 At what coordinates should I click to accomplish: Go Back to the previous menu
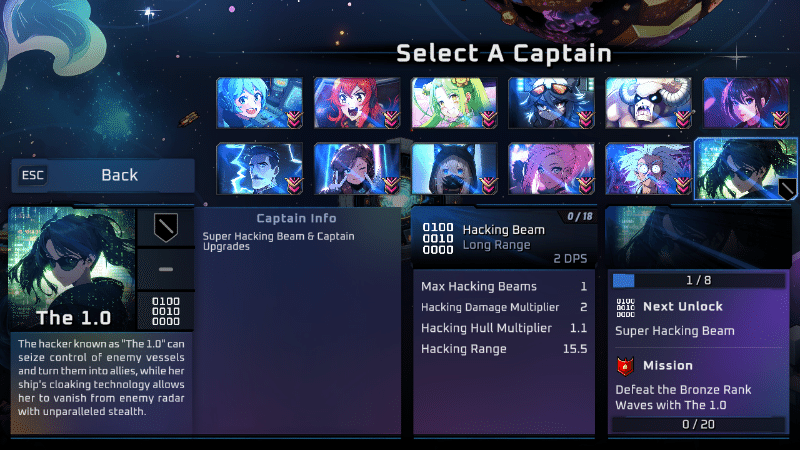click(103, 176)
